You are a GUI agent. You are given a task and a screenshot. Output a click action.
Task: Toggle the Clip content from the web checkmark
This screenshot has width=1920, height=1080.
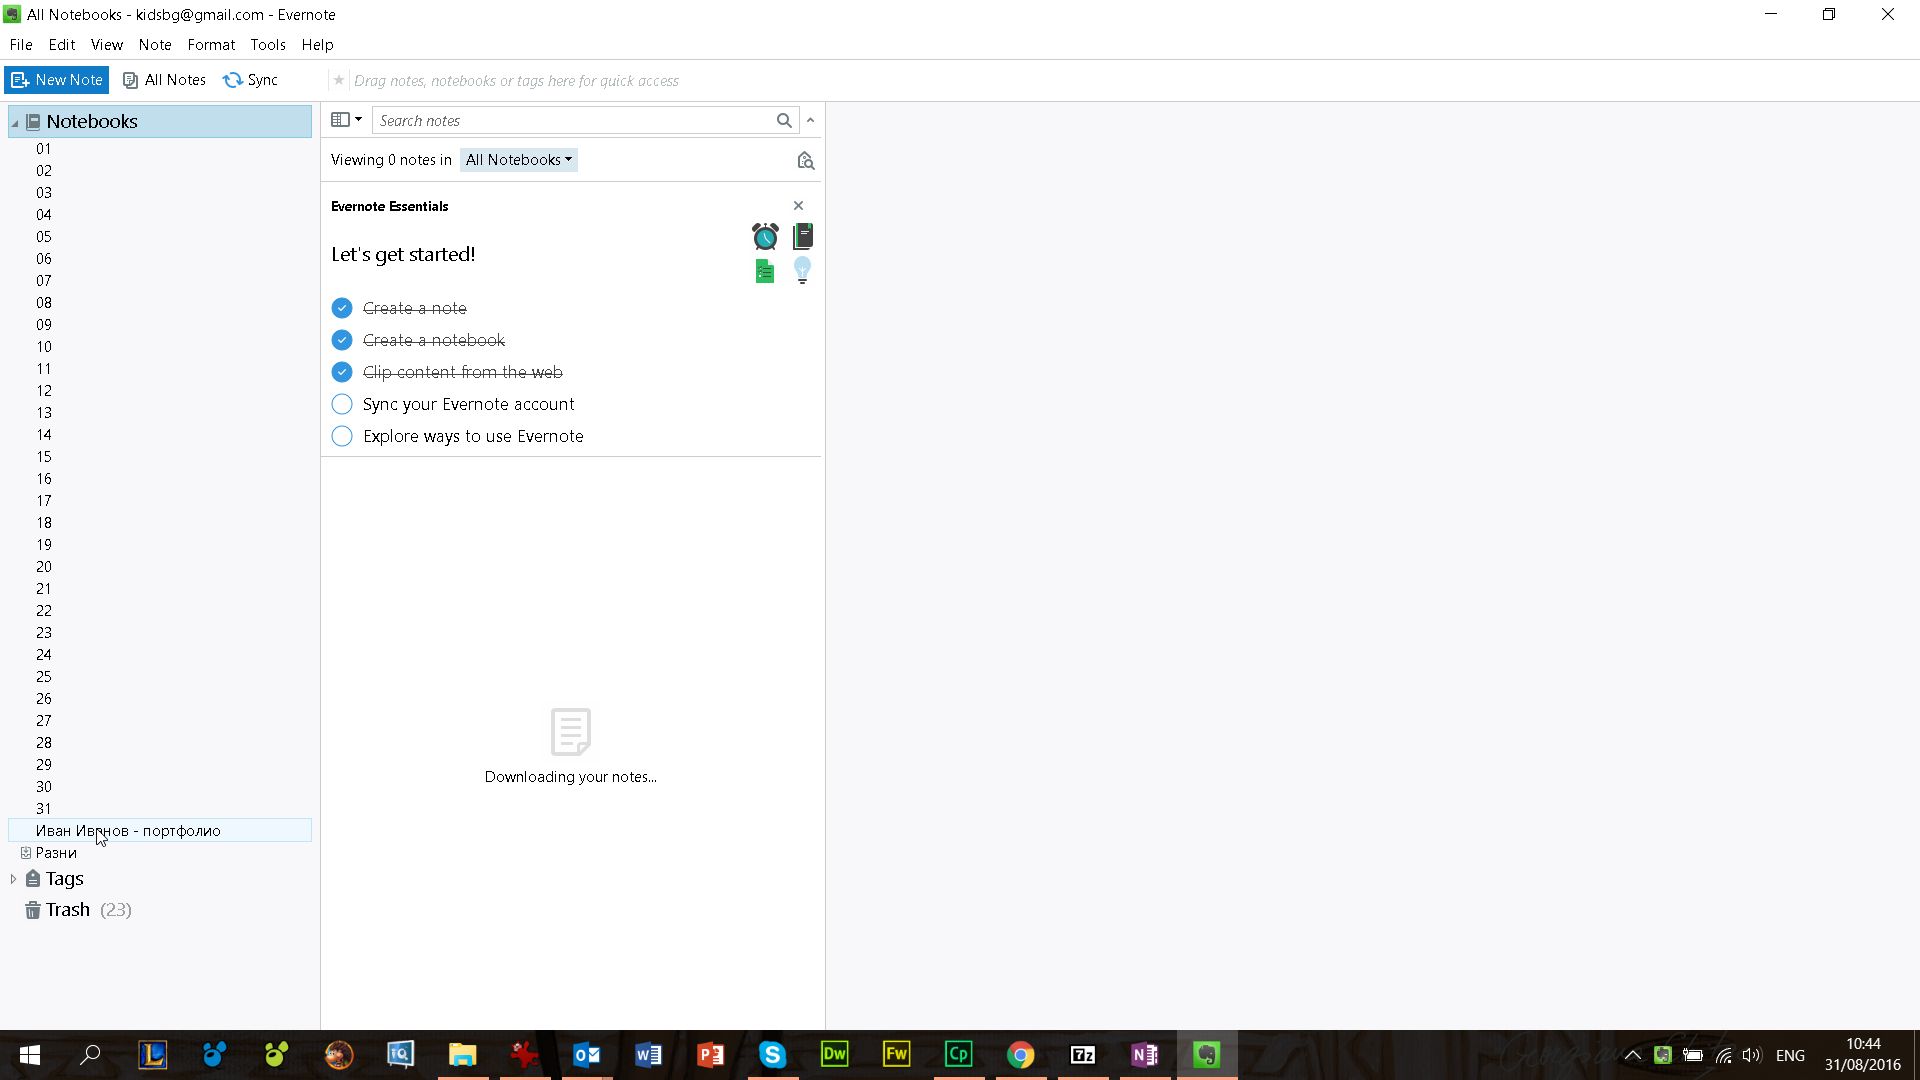[x=342, y=372]
